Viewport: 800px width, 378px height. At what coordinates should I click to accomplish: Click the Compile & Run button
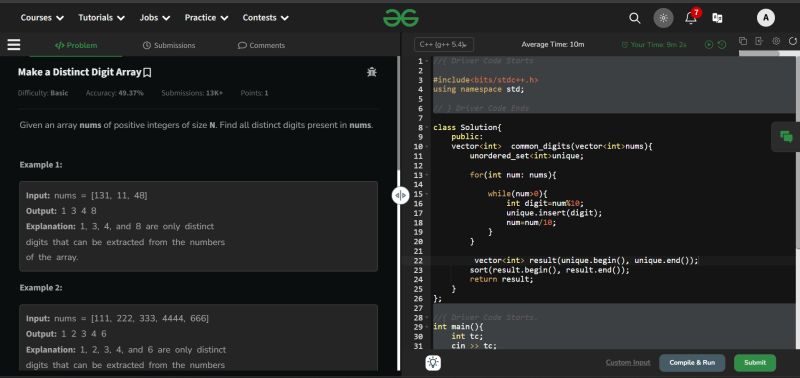click(x=692, y=363)
